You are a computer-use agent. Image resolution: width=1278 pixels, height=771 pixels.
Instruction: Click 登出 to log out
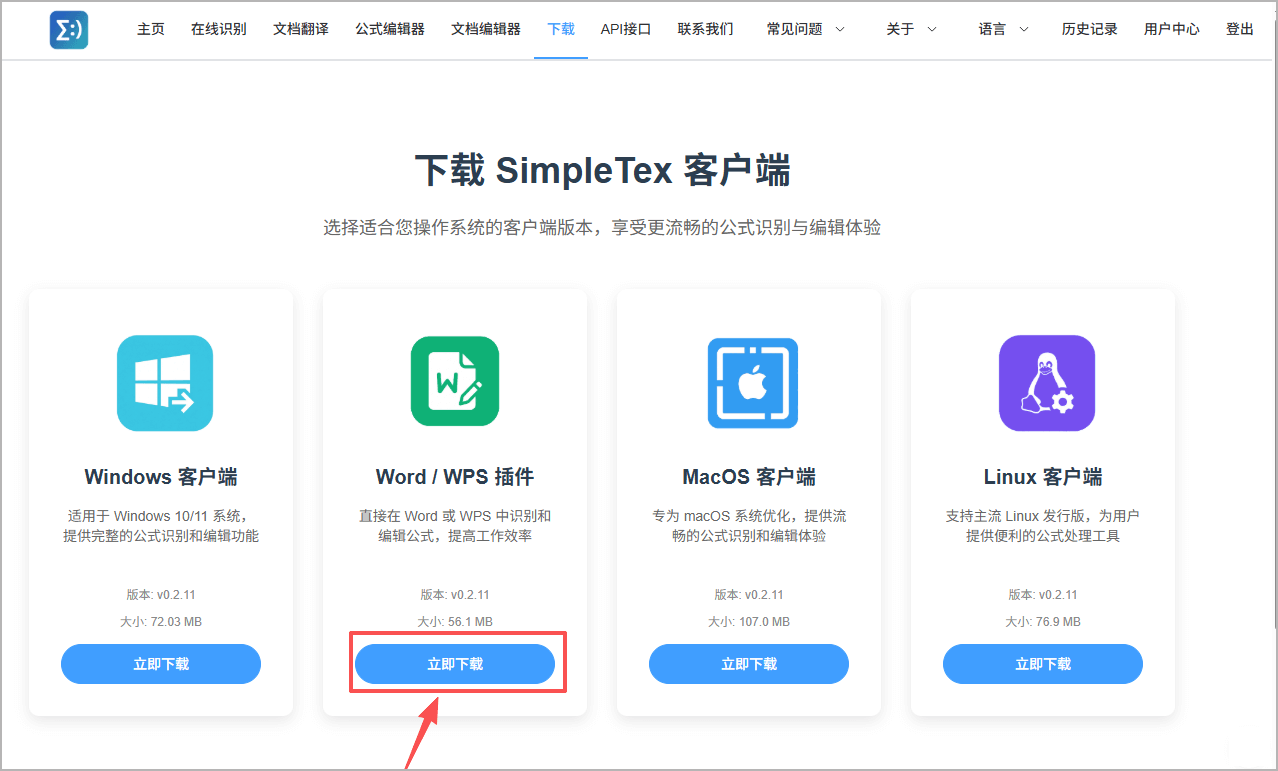coord(1239,29)
